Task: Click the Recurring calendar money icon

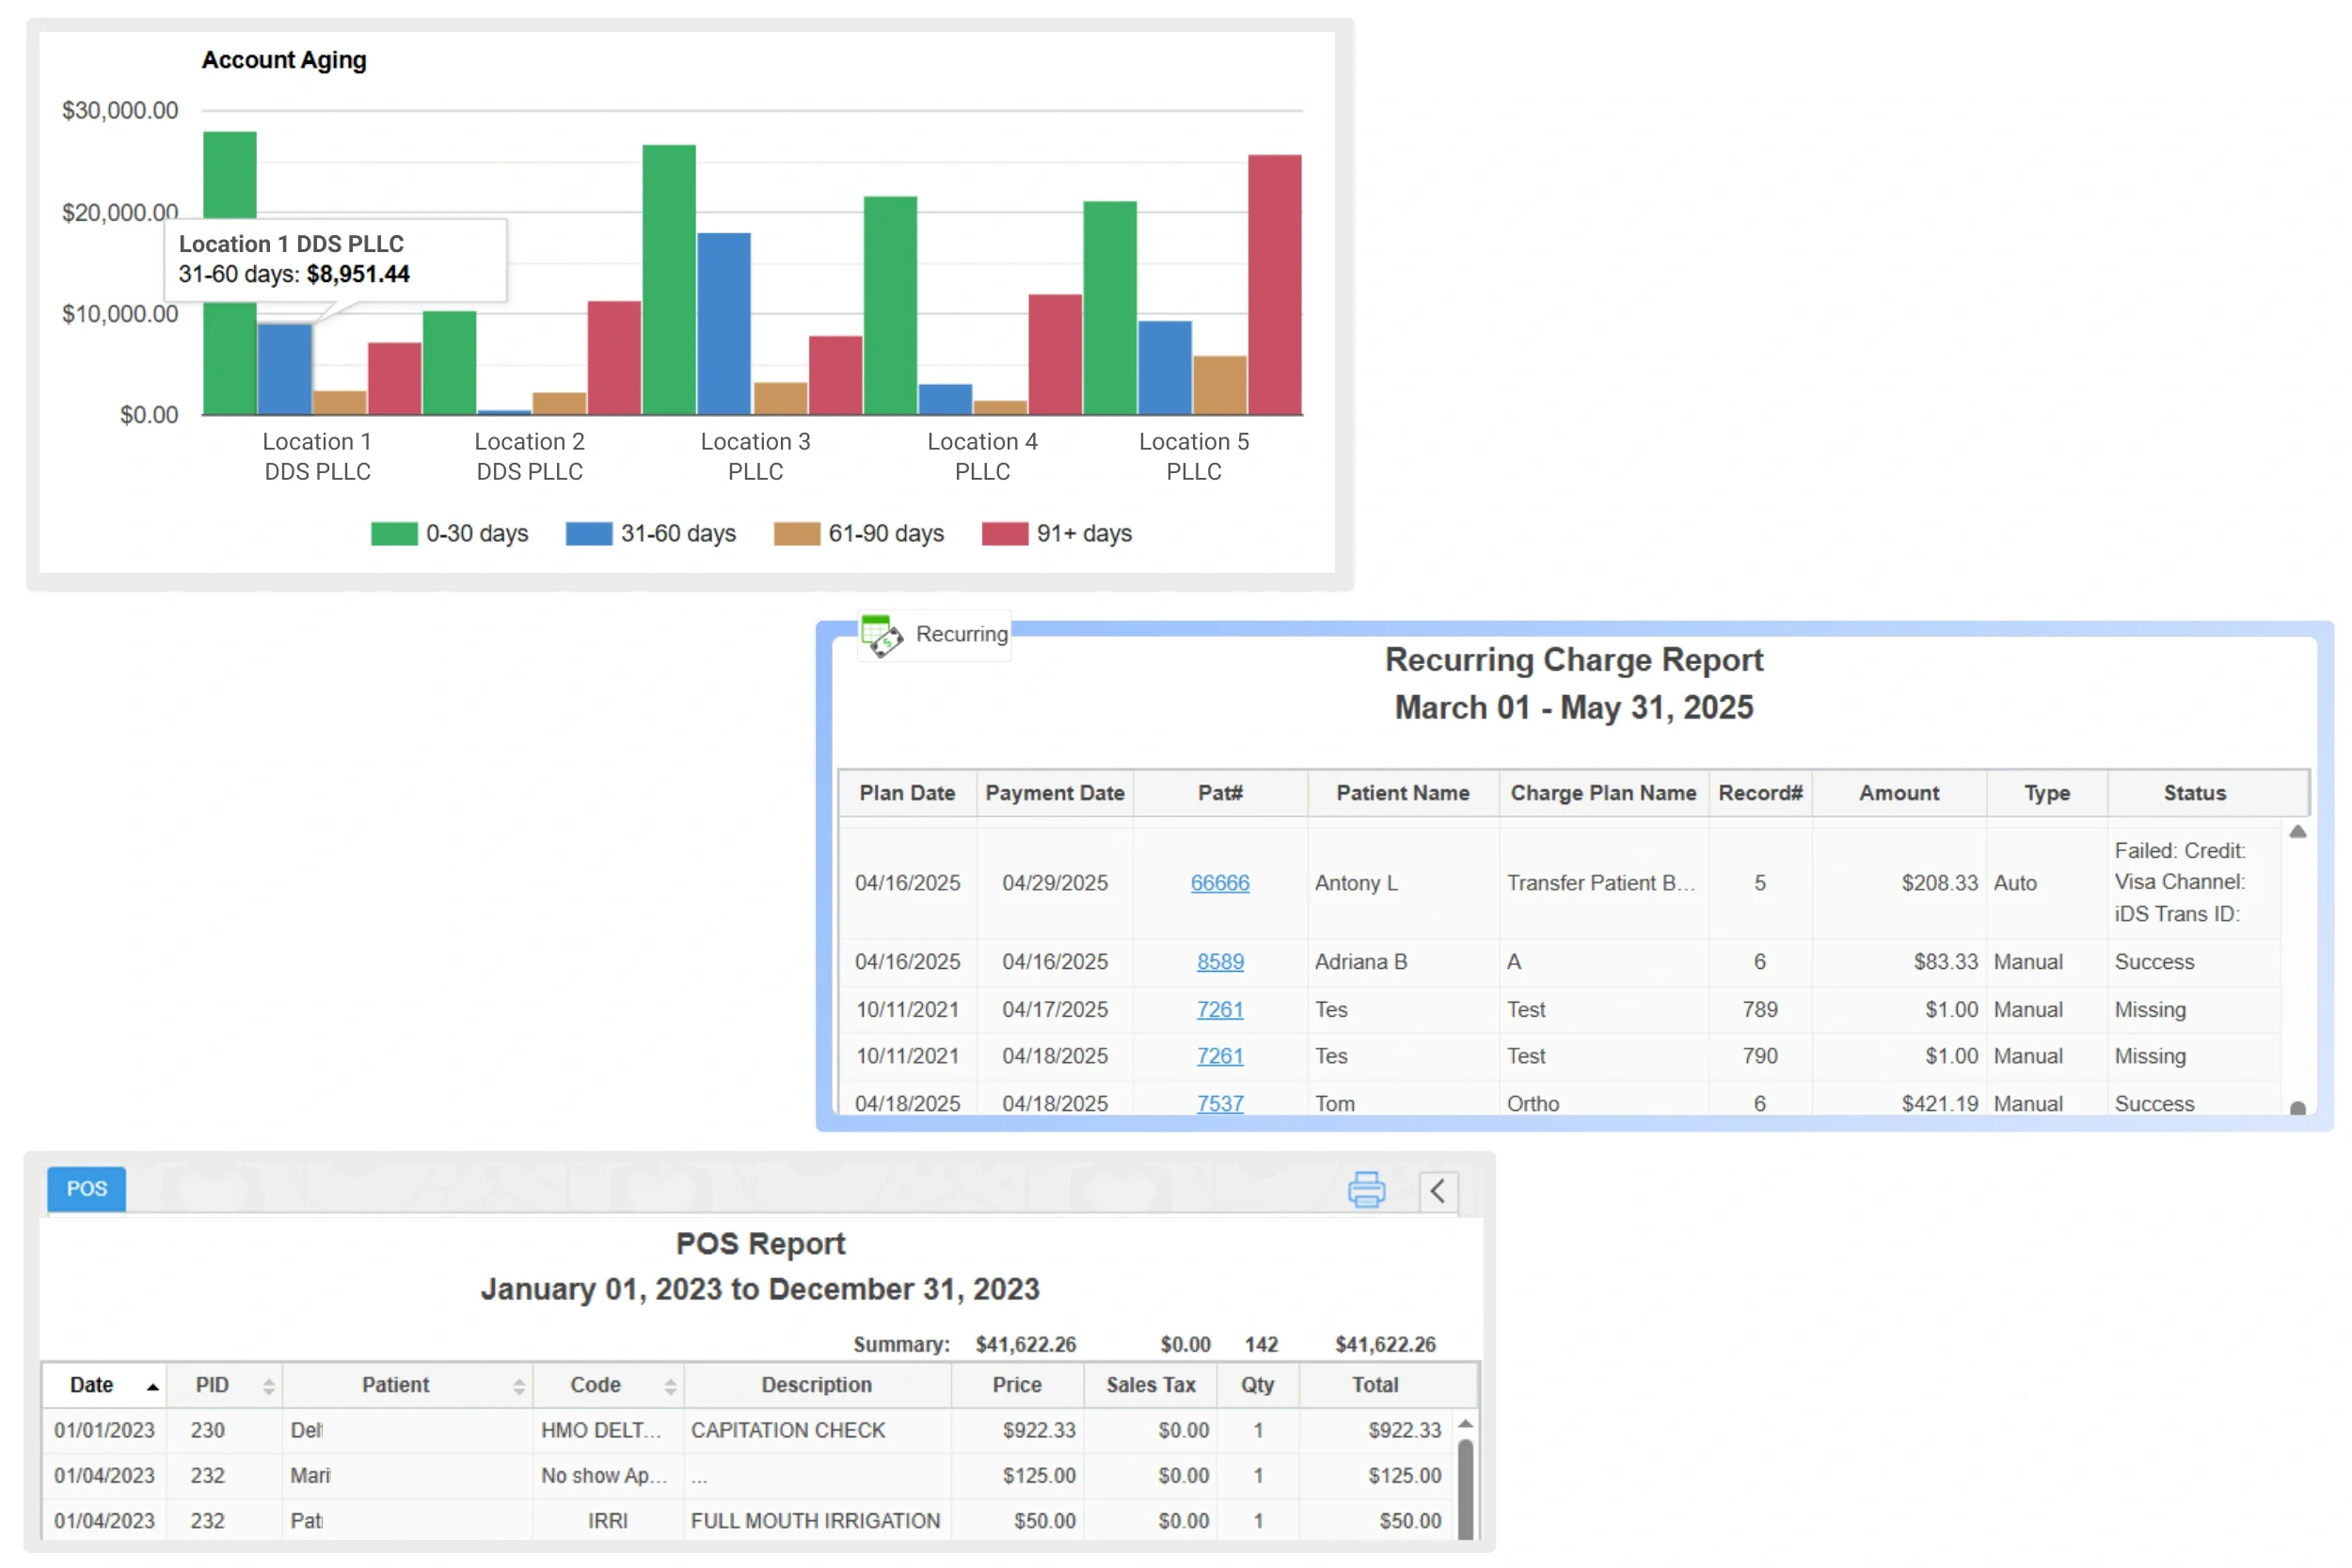Action: [x=881, y=635]
